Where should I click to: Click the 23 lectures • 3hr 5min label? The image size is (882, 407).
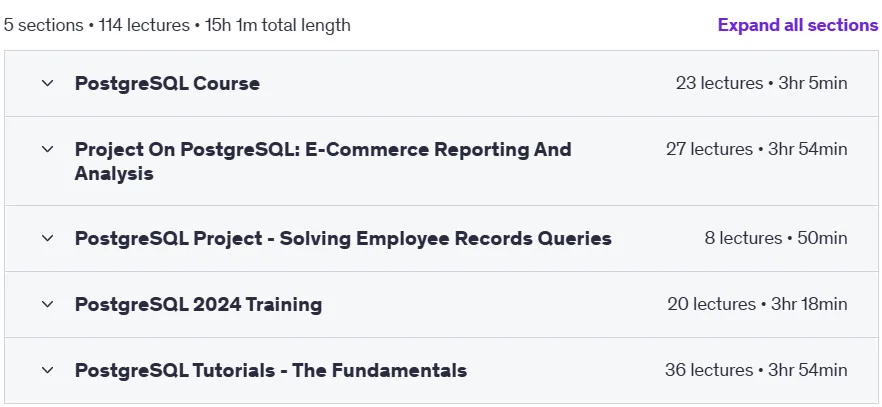tap(762, 83)
